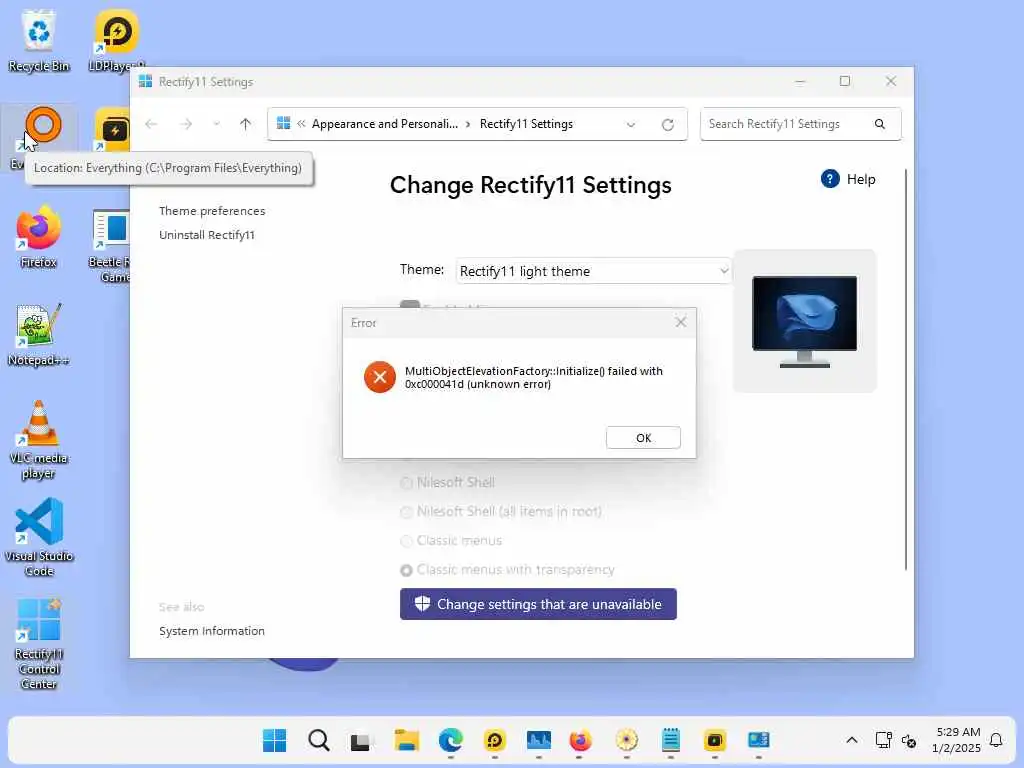The width and height of the screenshot is (1024, 768).
Task: Open the clock showing 5:29 AM
Action: pyautogui.click(x=956, y=740)
